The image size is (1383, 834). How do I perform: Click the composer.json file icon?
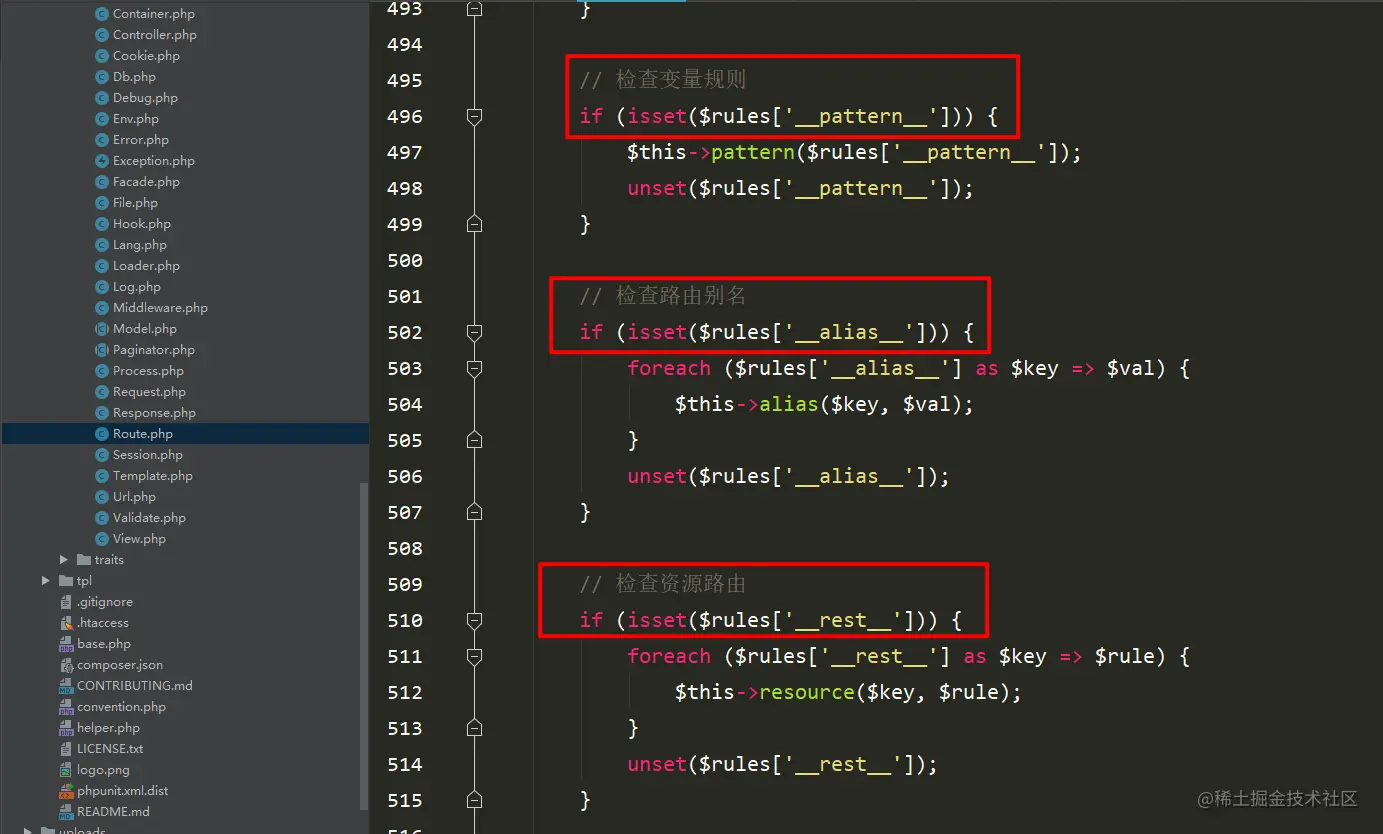(66, 665)
